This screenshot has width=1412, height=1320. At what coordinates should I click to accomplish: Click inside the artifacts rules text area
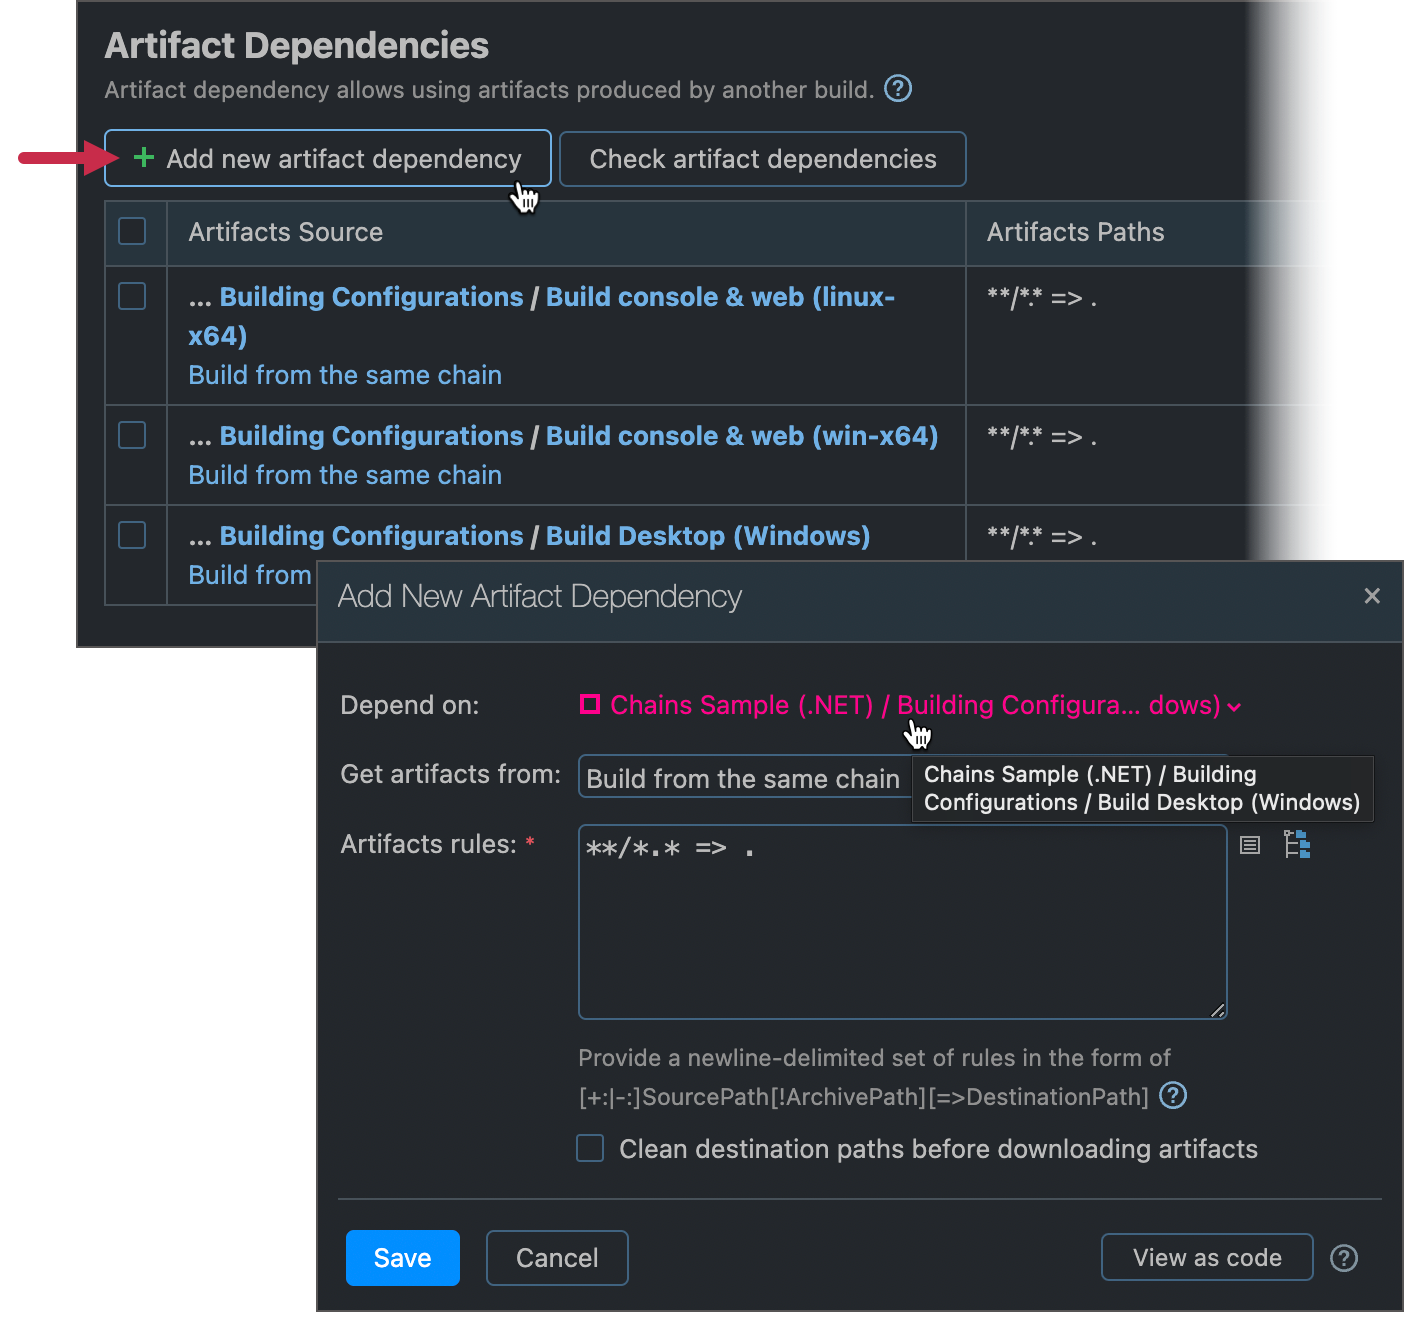tap(900, 920)
